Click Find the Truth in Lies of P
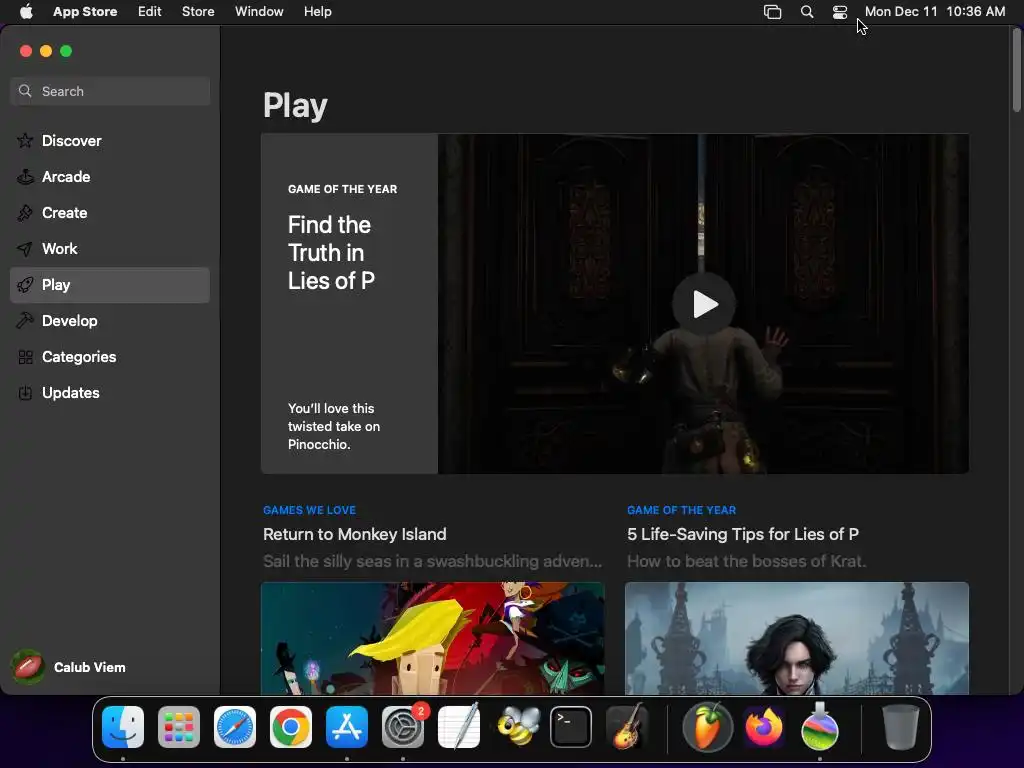Screen dimensions: 1024x768 (331, 253)
